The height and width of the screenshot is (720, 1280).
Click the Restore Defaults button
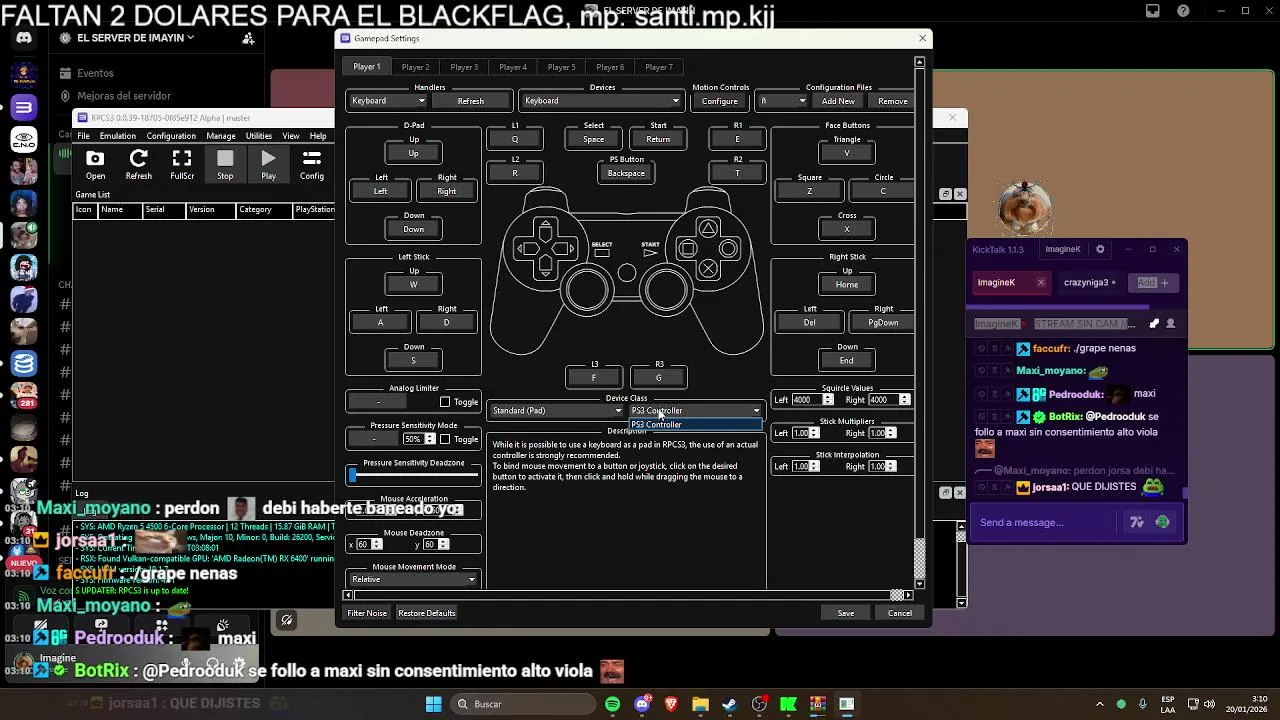pos(426,613)
